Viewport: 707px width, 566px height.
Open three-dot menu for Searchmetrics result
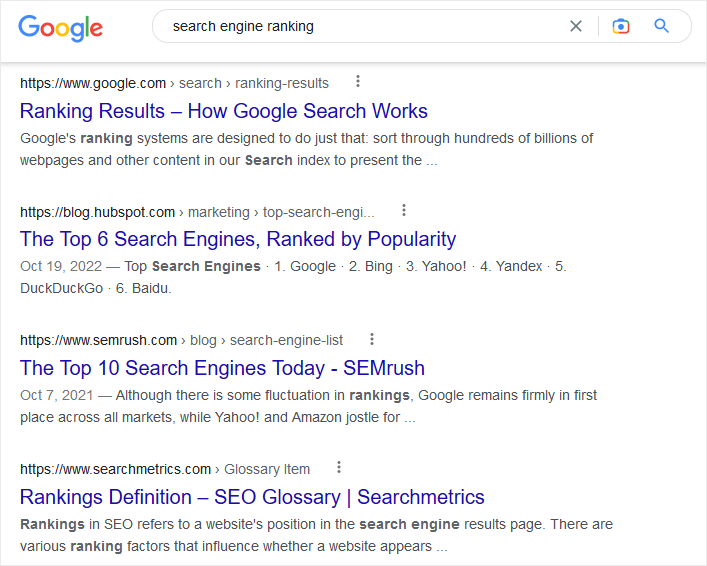339,468
